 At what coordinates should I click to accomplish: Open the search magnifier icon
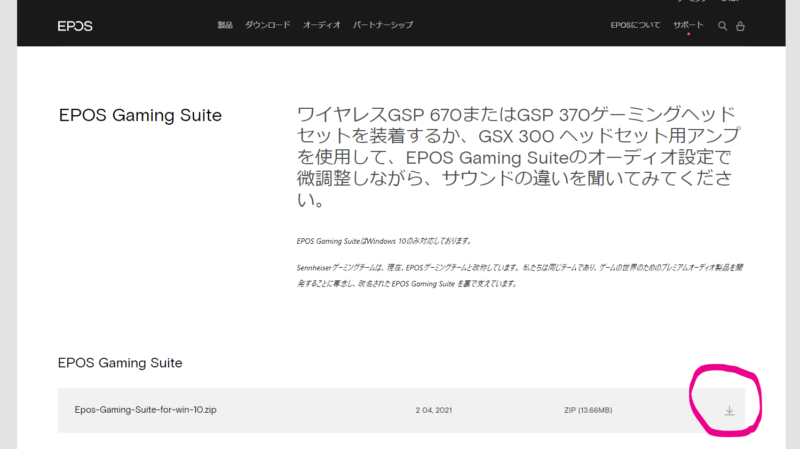click(722, 26)
